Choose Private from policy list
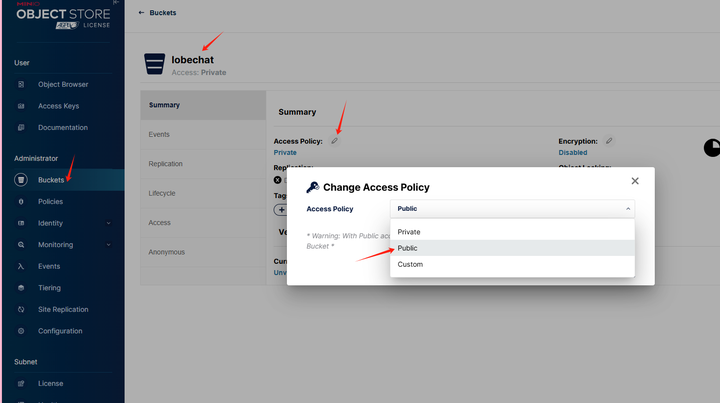The height and width of the screenshot is (403, 720). (512, 232)
